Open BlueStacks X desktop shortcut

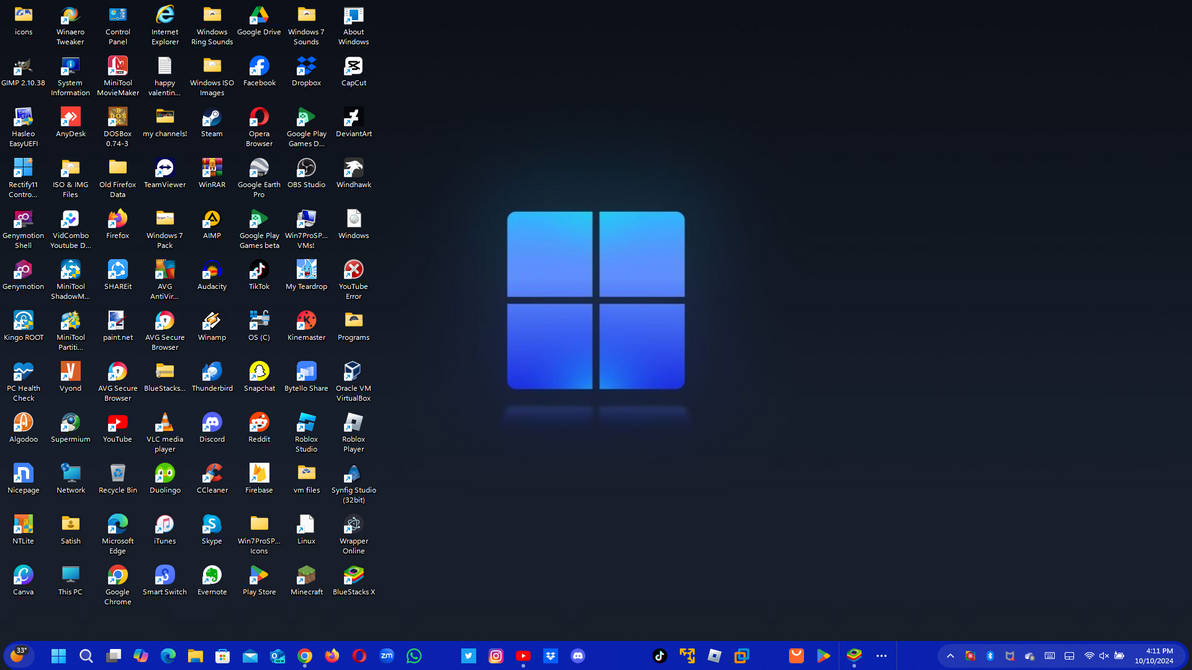[x=353, y=581]
